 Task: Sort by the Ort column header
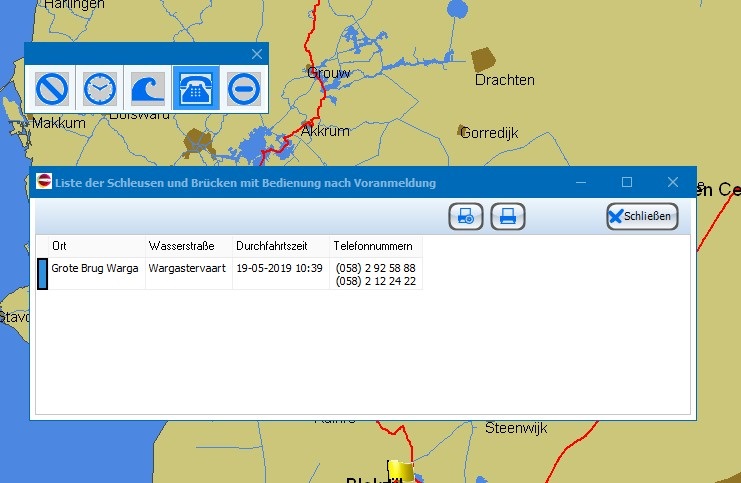[x=90, y=246]
